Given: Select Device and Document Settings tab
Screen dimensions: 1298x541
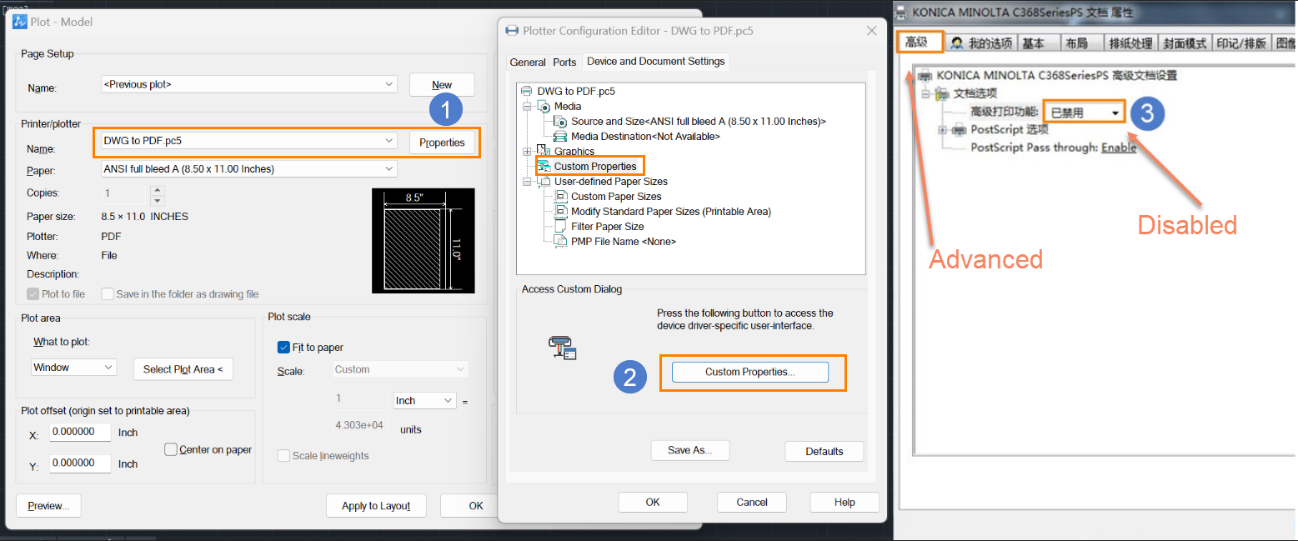Looking at the screenshot, I should pyautogui.click(x=656, y=61).
